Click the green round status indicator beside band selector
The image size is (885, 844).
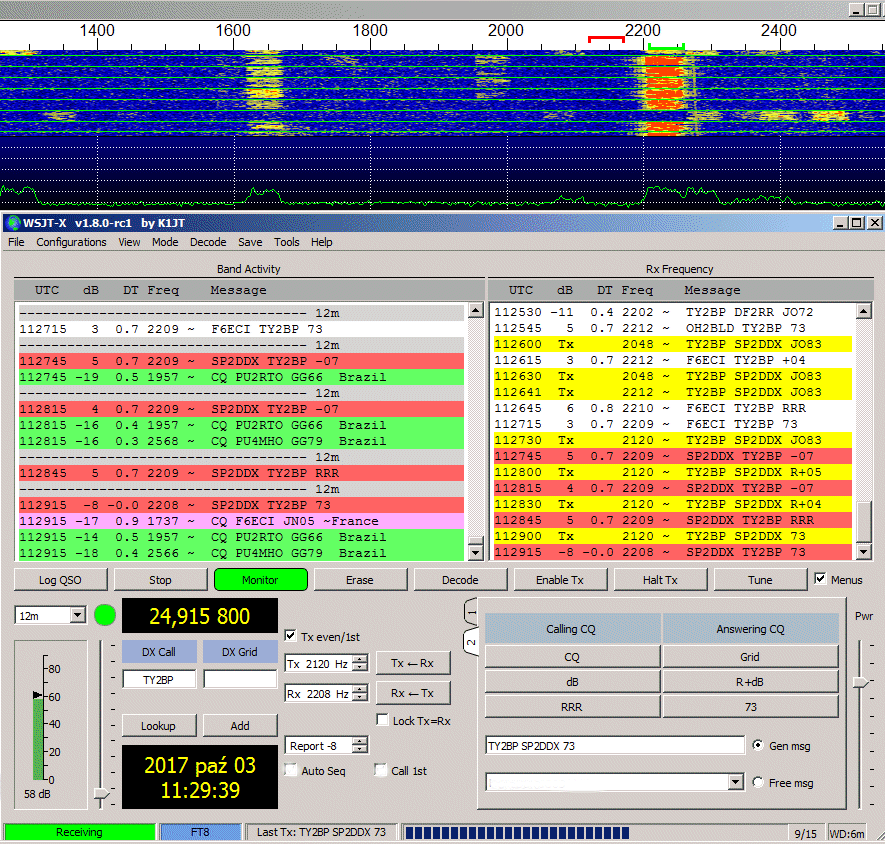click(105, 616)
